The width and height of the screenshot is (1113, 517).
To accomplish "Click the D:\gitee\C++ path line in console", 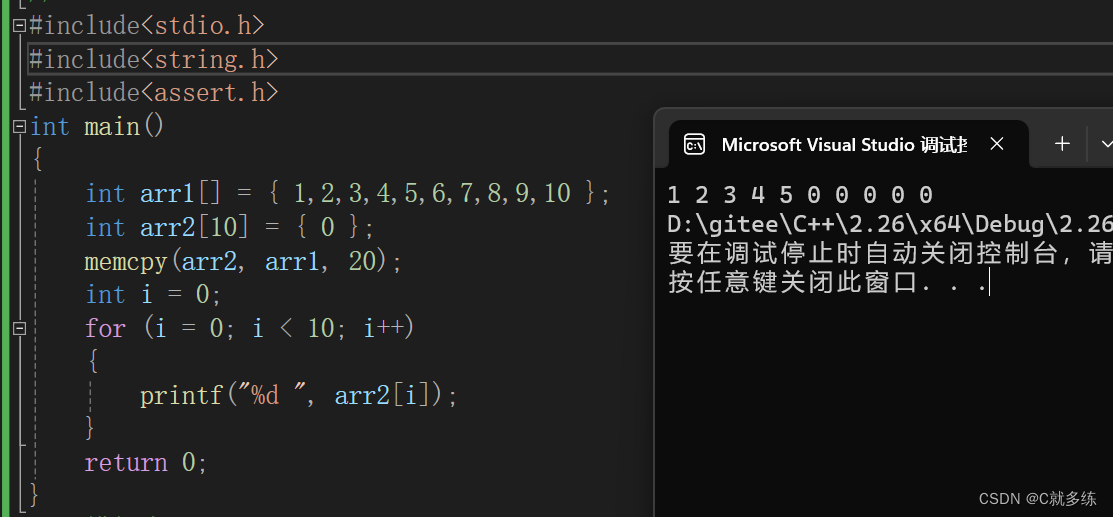I will coord(890,224).
